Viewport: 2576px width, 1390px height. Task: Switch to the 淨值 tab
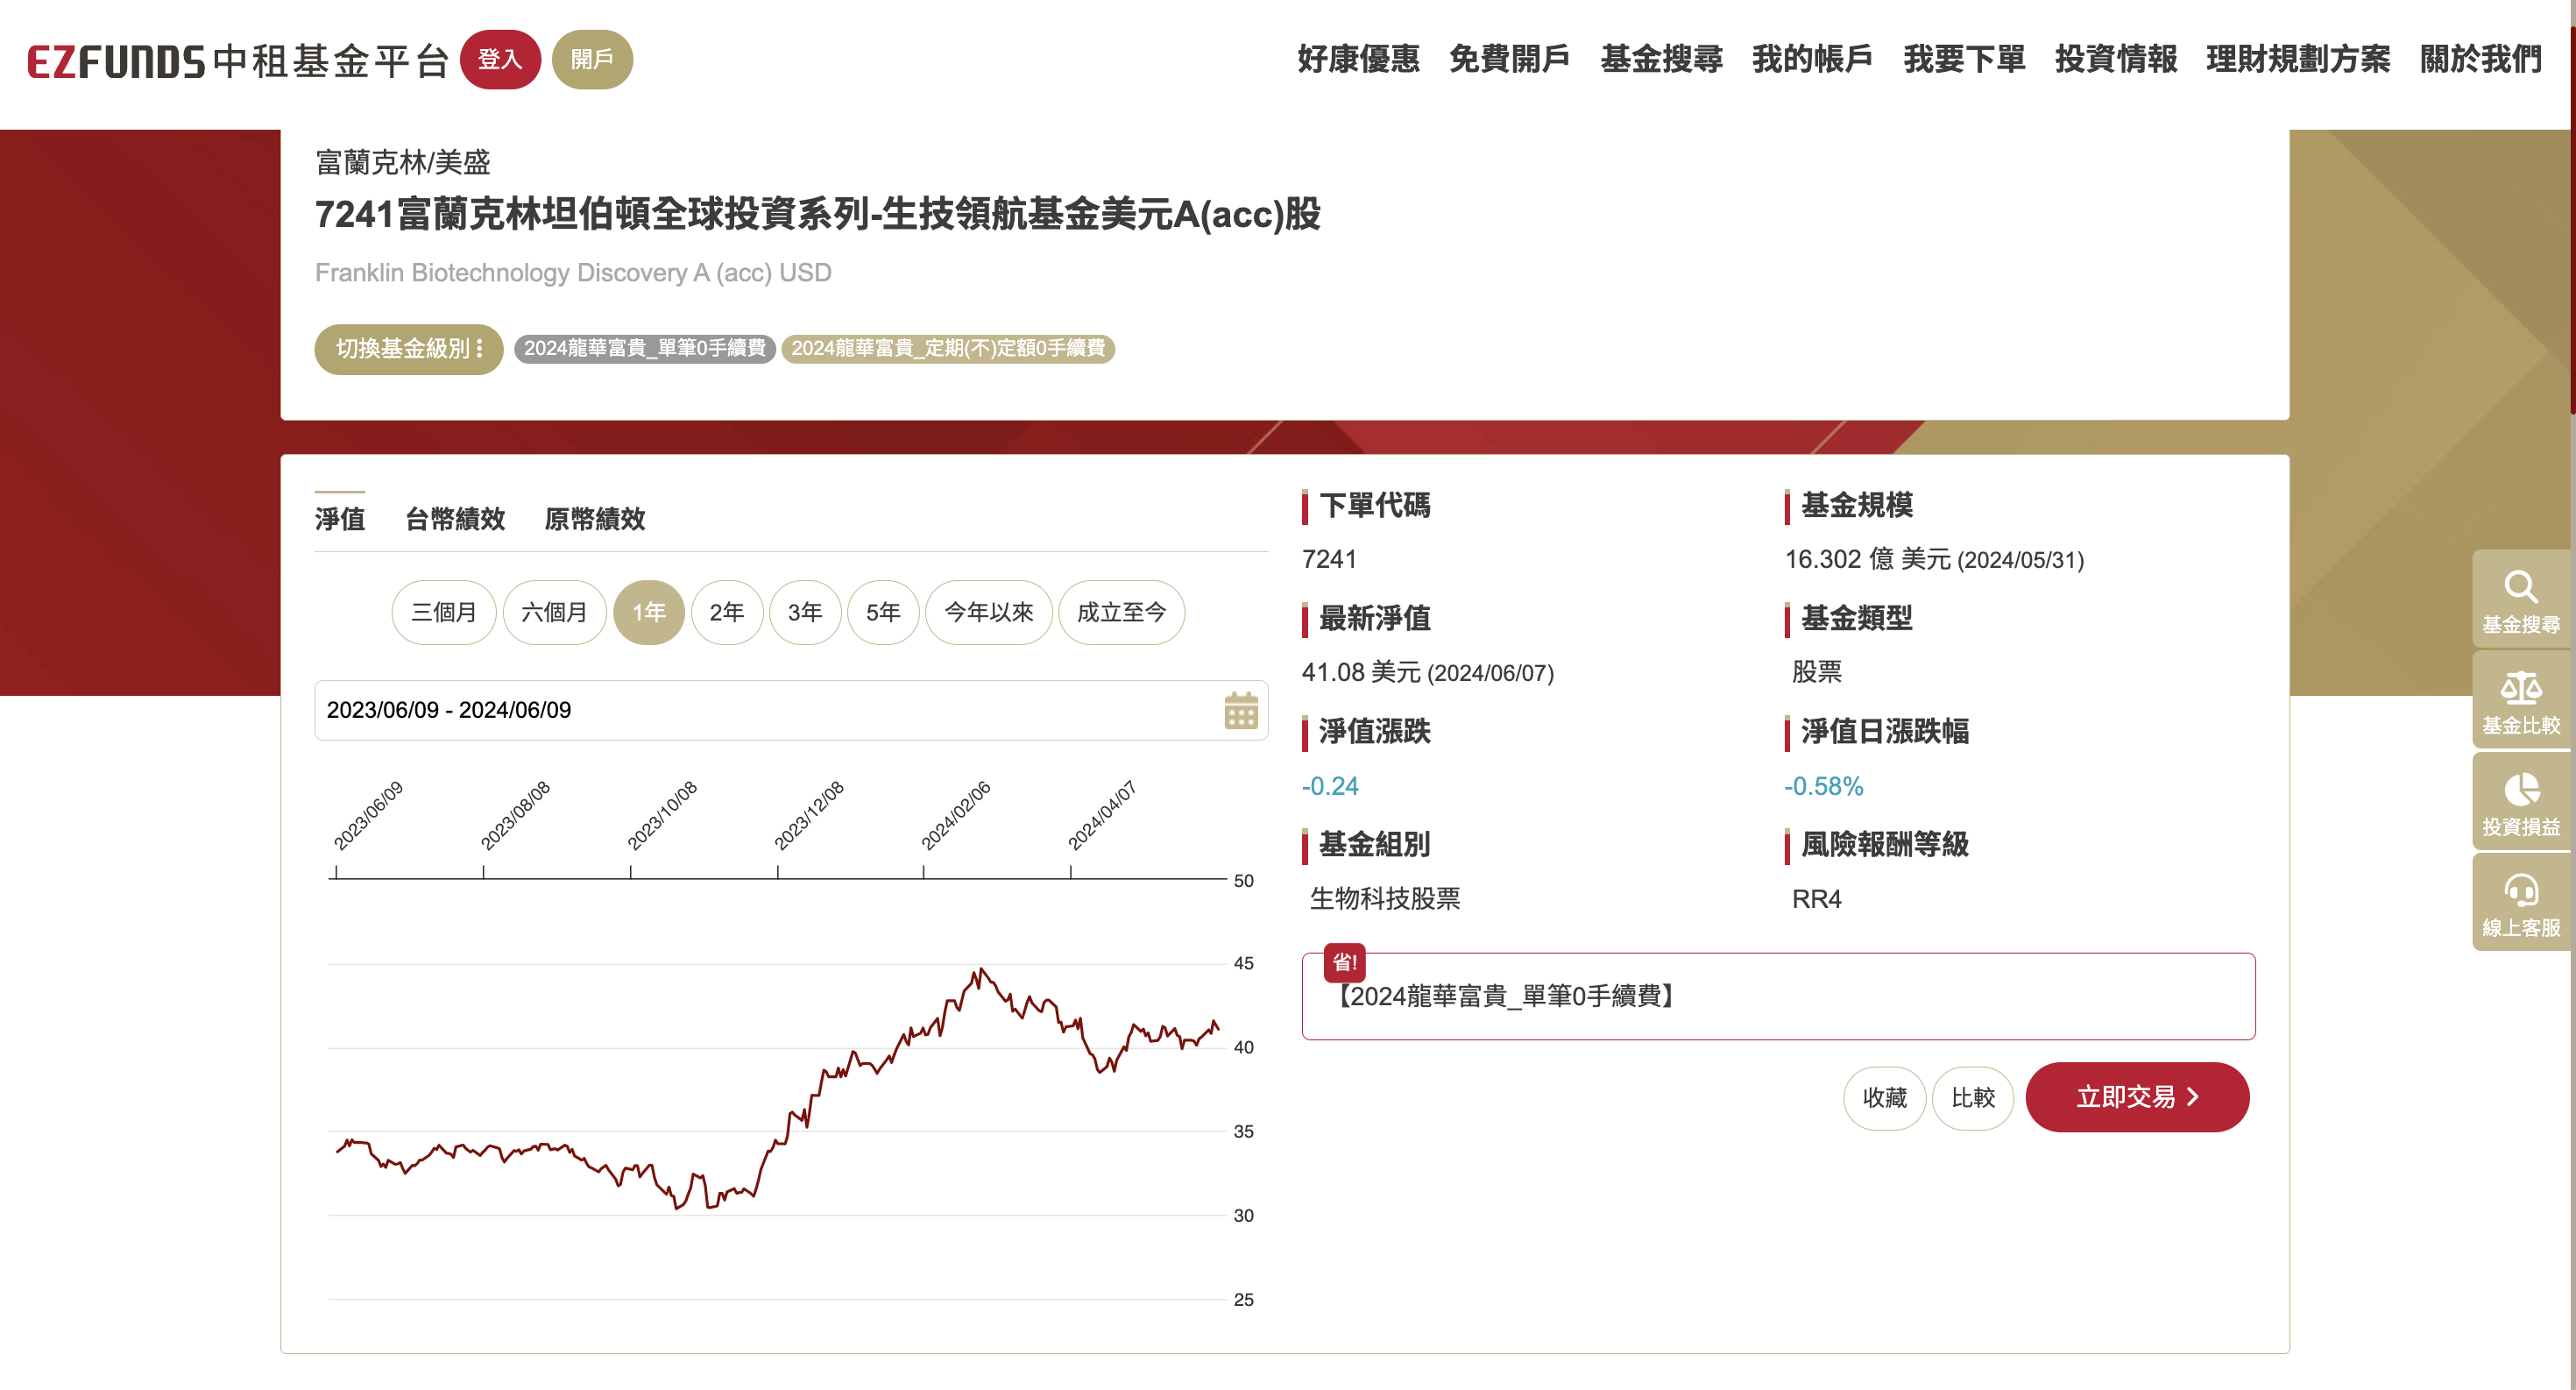coord(340,519)
